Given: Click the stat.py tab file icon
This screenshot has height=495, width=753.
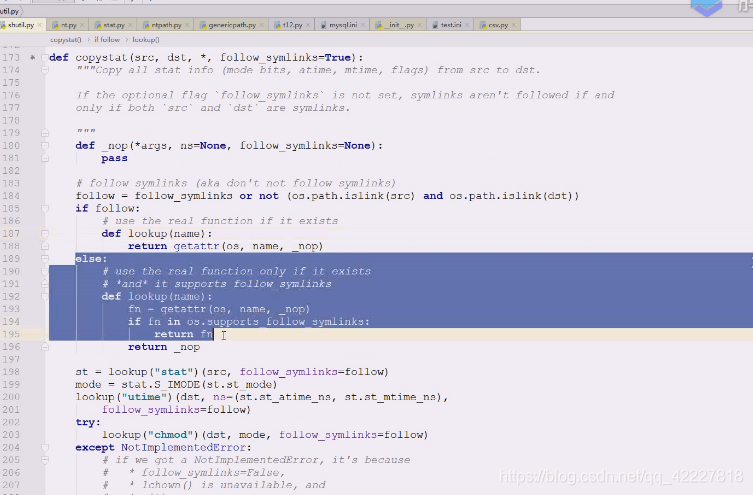Looking at the screenshot, I should [x=98, y=25].
